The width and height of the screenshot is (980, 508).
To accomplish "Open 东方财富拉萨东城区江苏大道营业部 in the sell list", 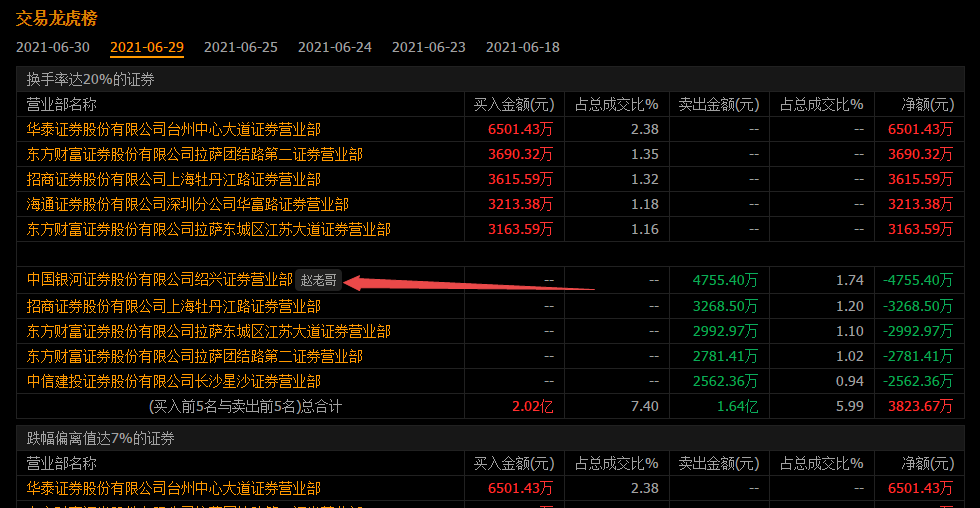I will (209, 331).
